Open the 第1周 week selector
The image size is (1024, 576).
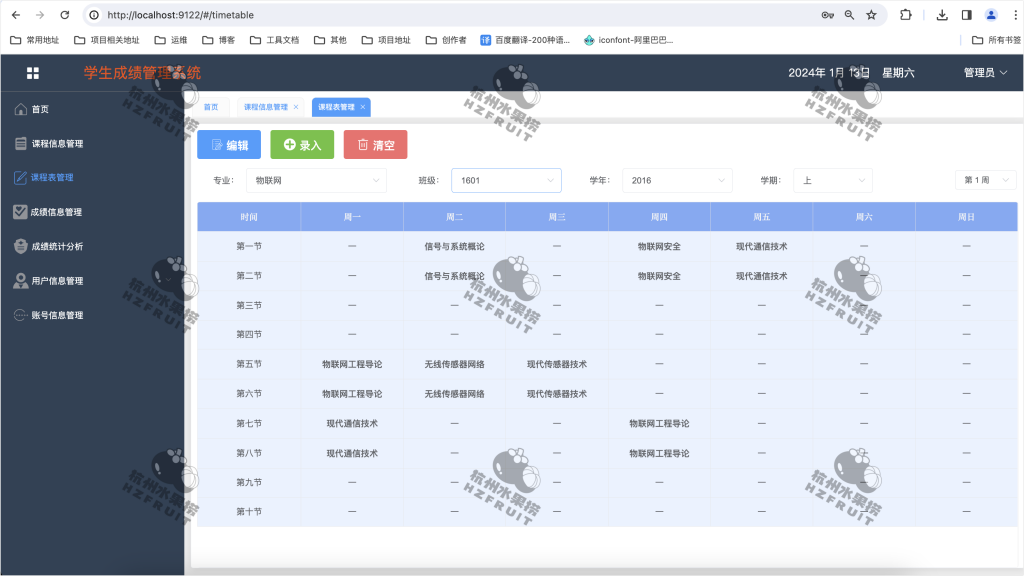click(x=984, y=180)
